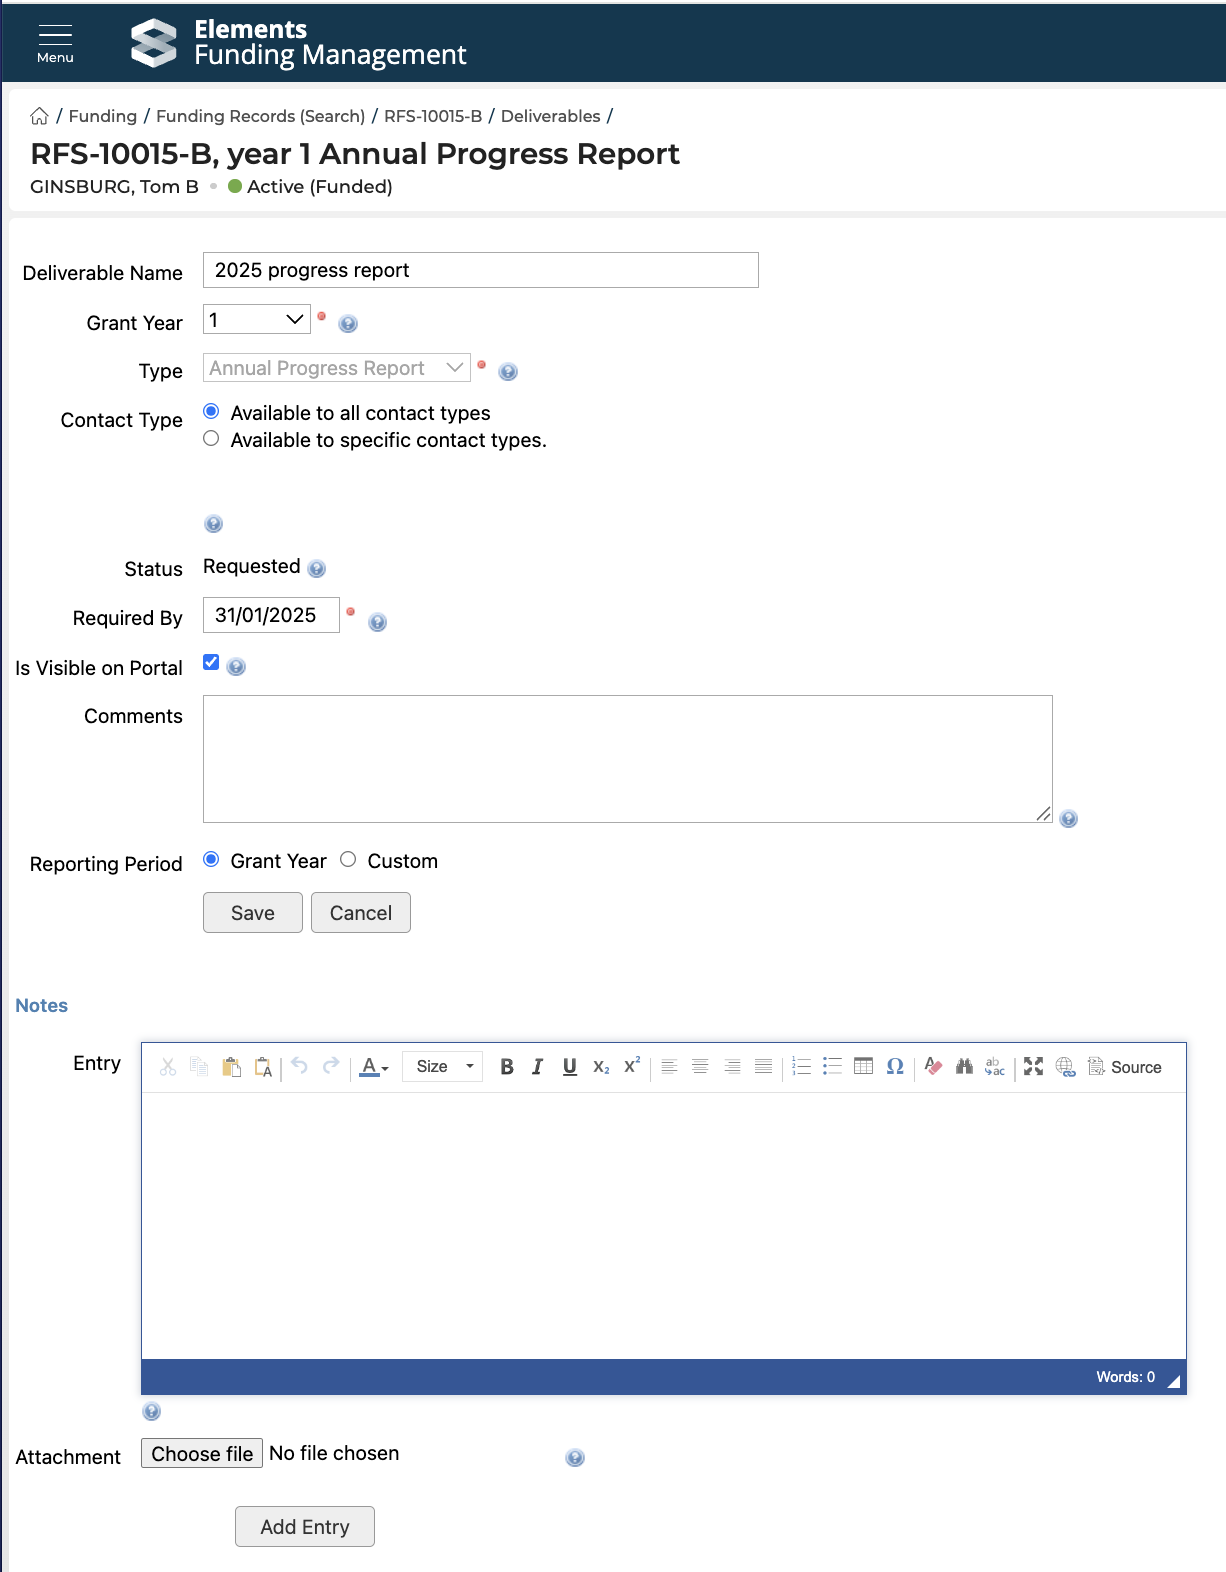Click the italic formatting icon
This screenshot has width=1226, height=1572.
(538, 1067)
